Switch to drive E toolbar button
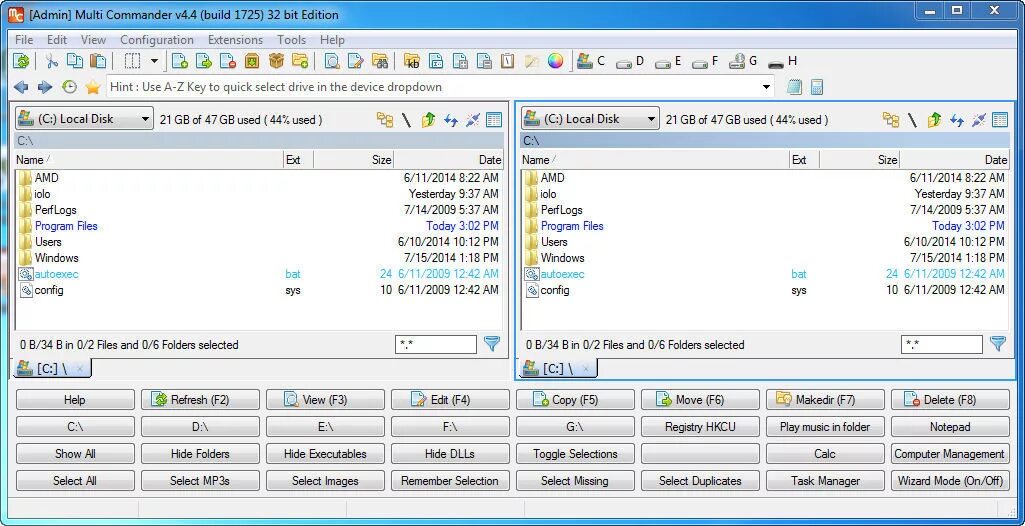1025x526 pixels. (x=668, y=61)
